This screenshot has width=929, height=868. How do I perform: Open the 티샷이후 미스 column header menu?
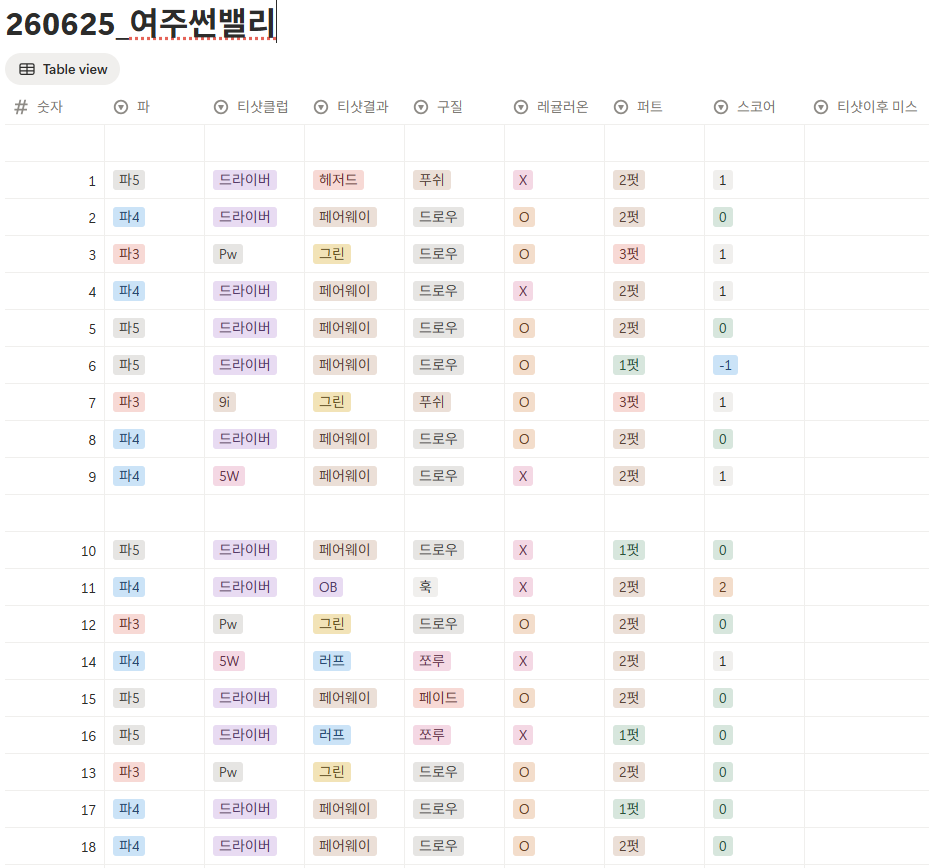pyautogui.click(x=867, y=107)
